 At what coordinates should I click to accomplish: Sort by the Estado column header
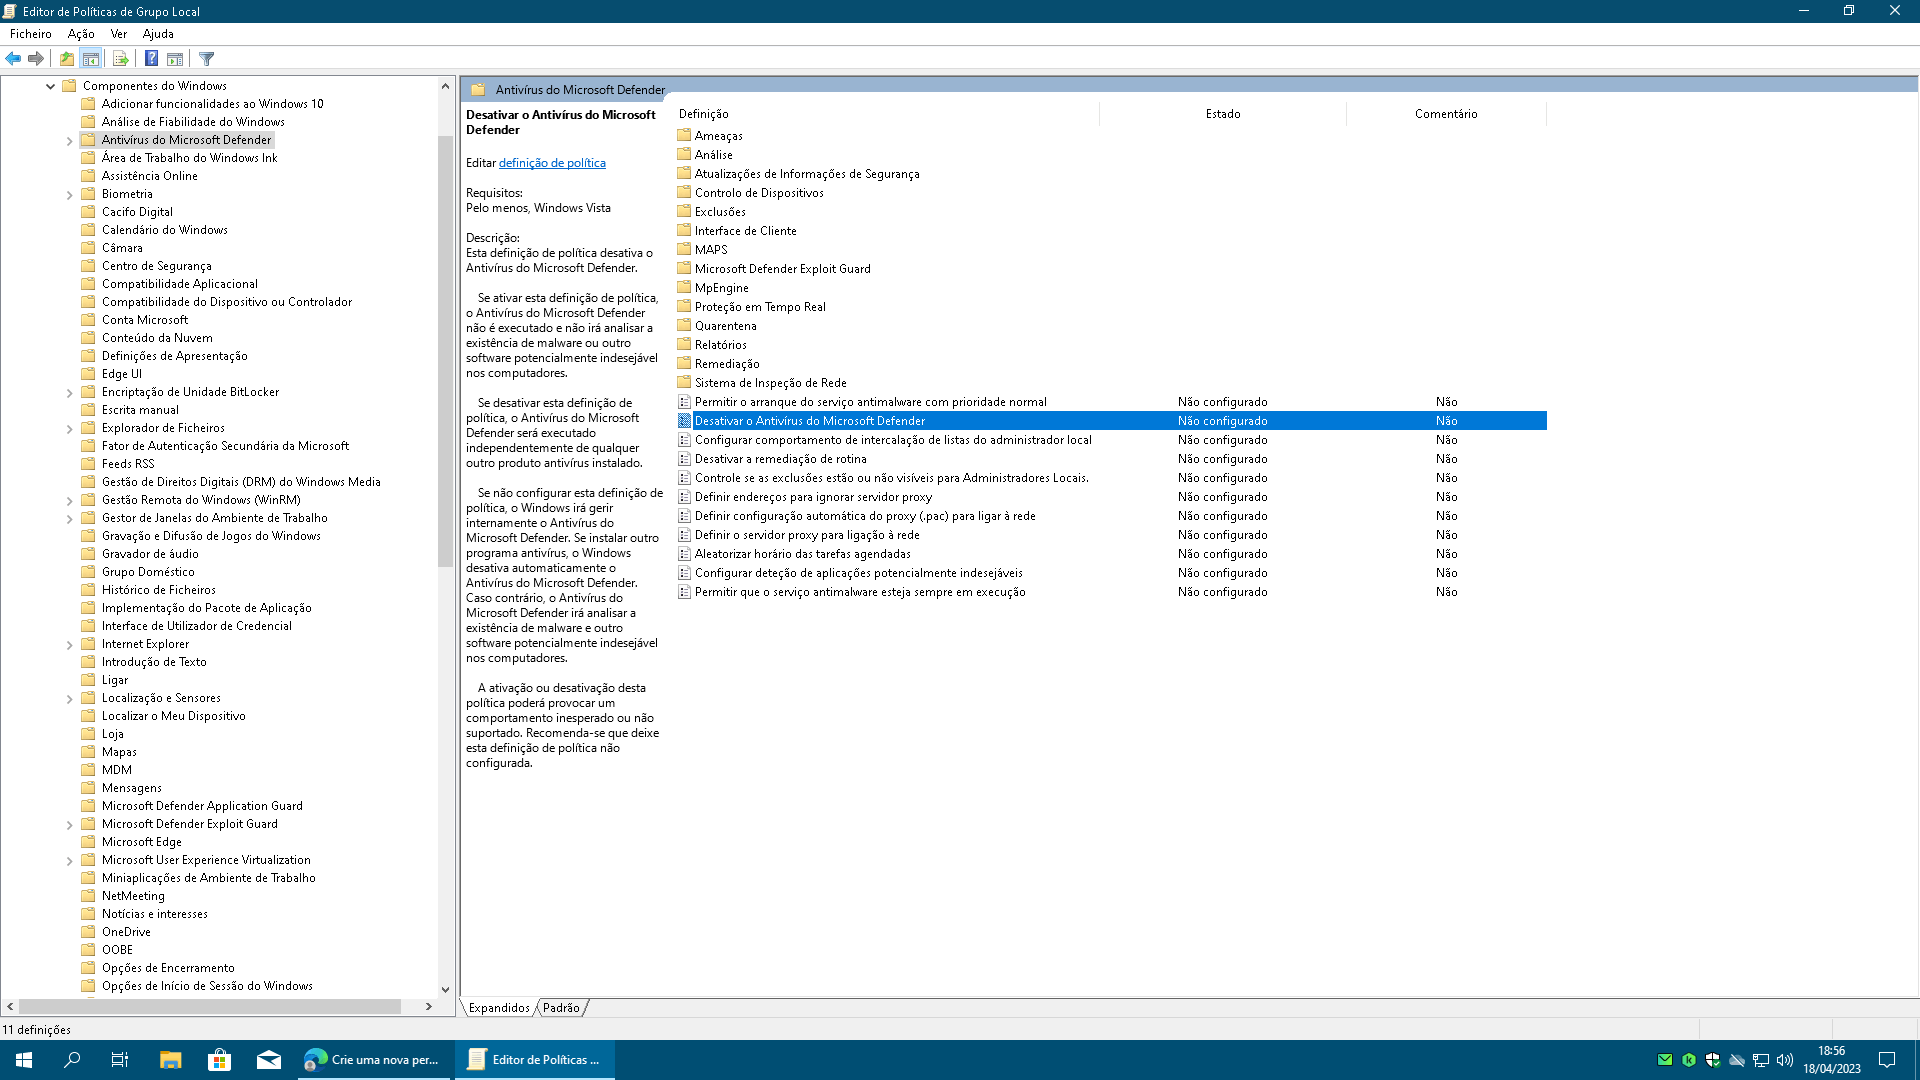1223,114
